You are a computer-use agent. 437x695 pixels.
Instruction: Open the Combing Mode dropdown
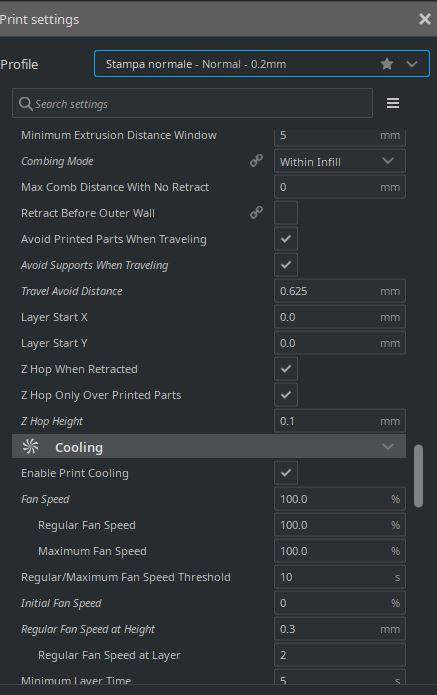click(339, 161)
